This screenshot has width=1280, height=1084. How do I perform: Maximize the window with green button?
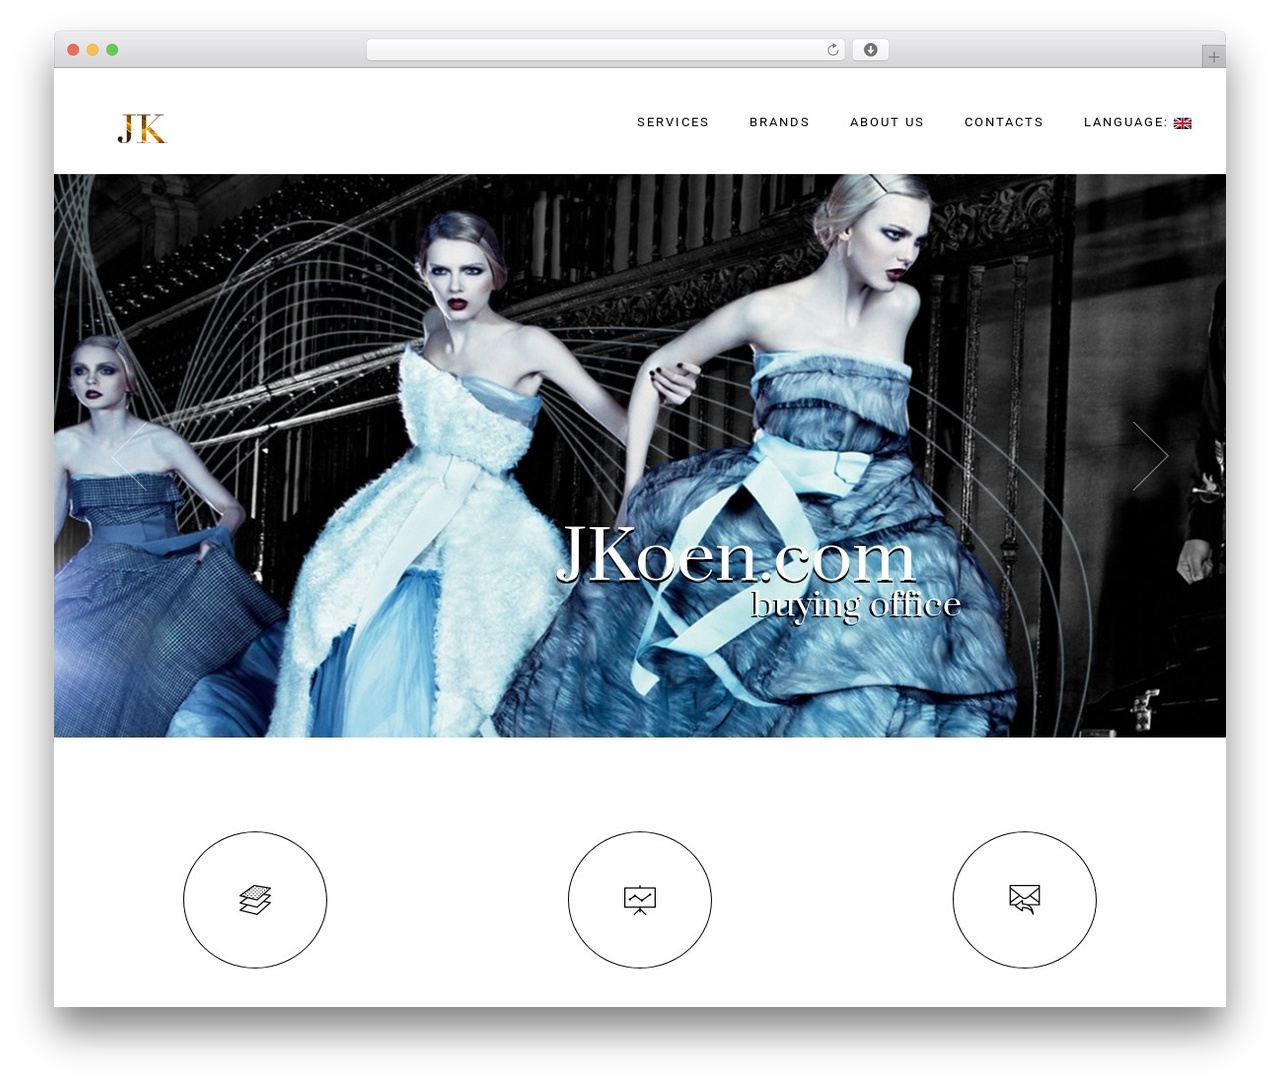tap(112, 50)
